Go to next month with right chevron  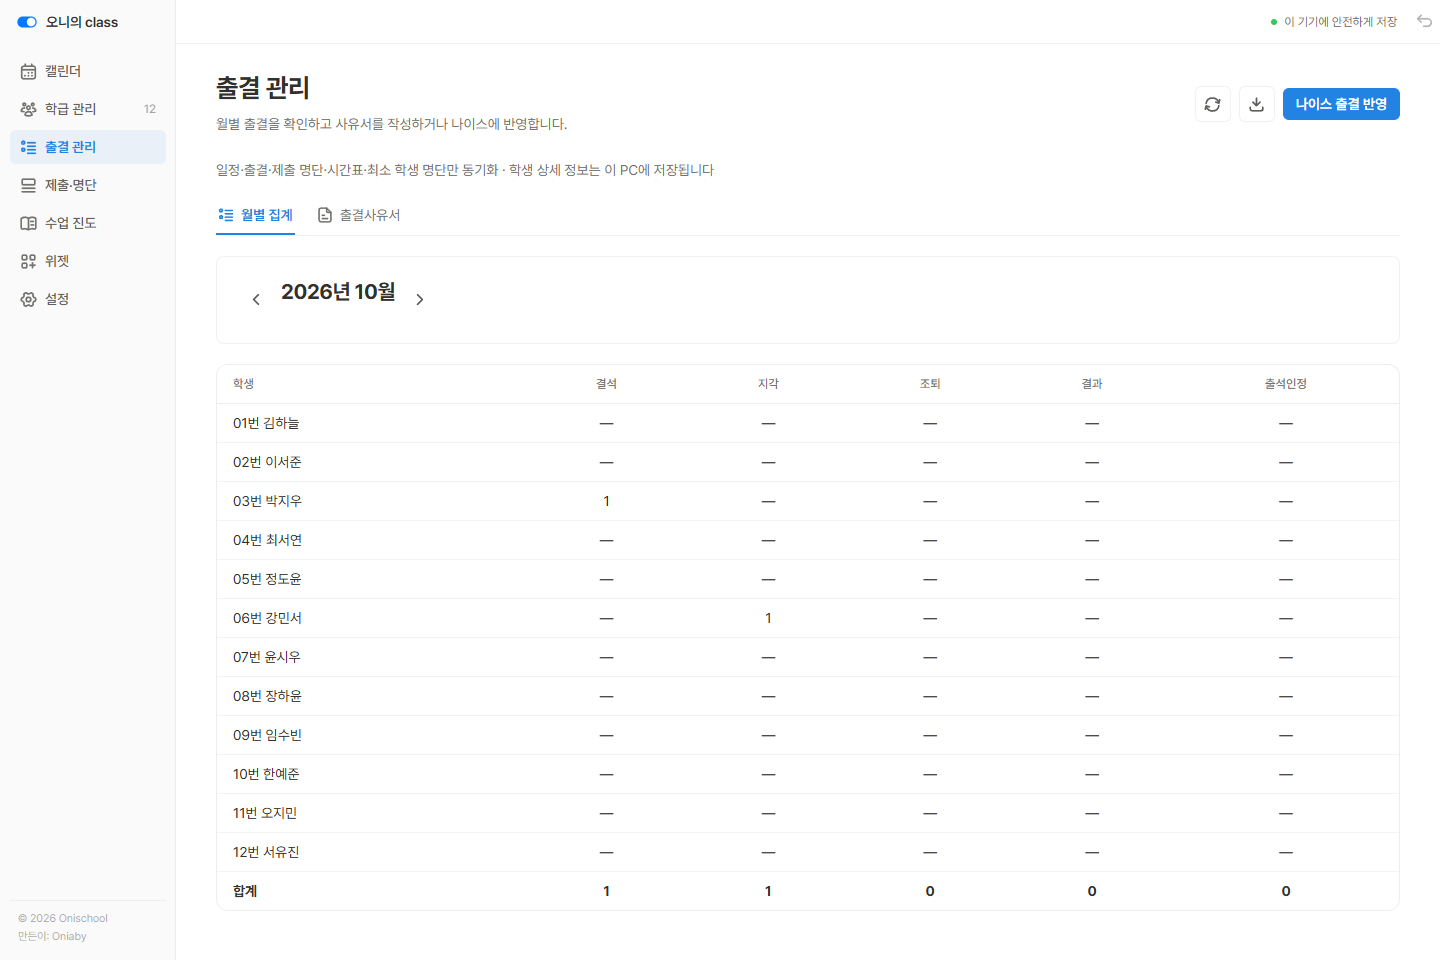(420, 299)
